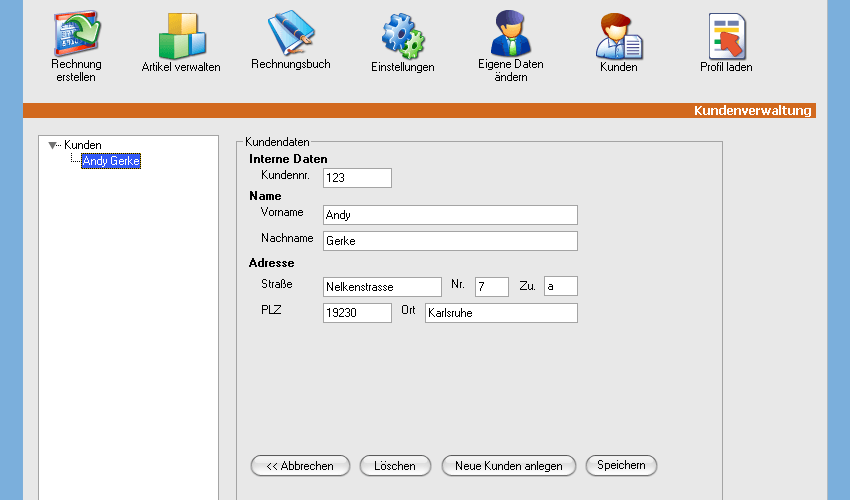
Task: Click the Interne Daten heading
Action: click(x=288, y=159)
